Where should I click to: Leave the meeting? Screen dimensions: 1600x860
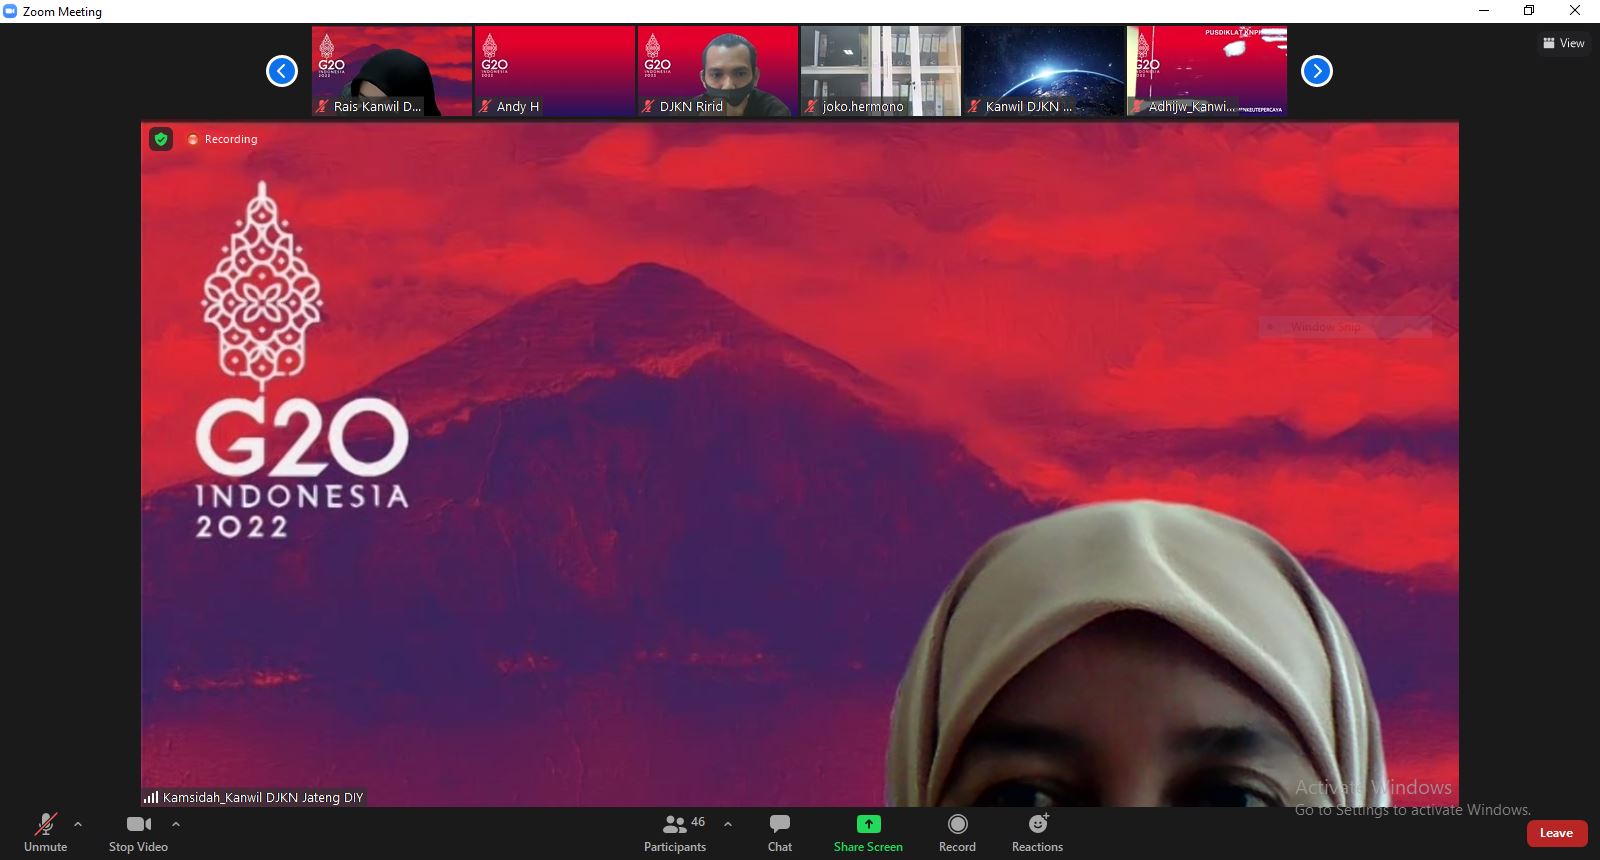(1557, 833)
